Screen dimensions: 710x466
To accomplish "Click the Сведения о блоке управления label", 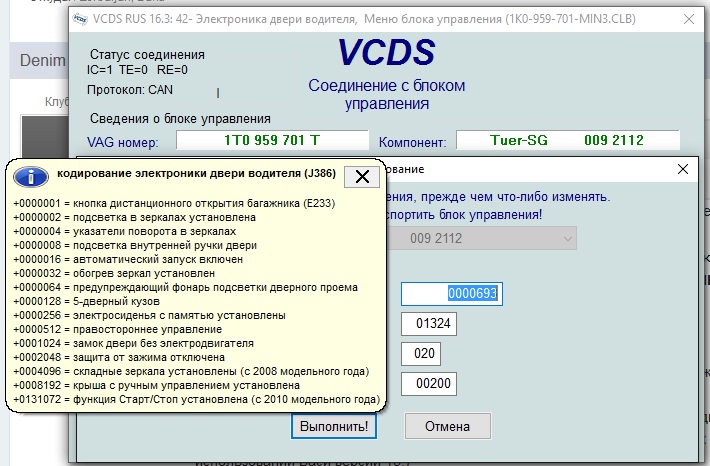I will point(180,119).
